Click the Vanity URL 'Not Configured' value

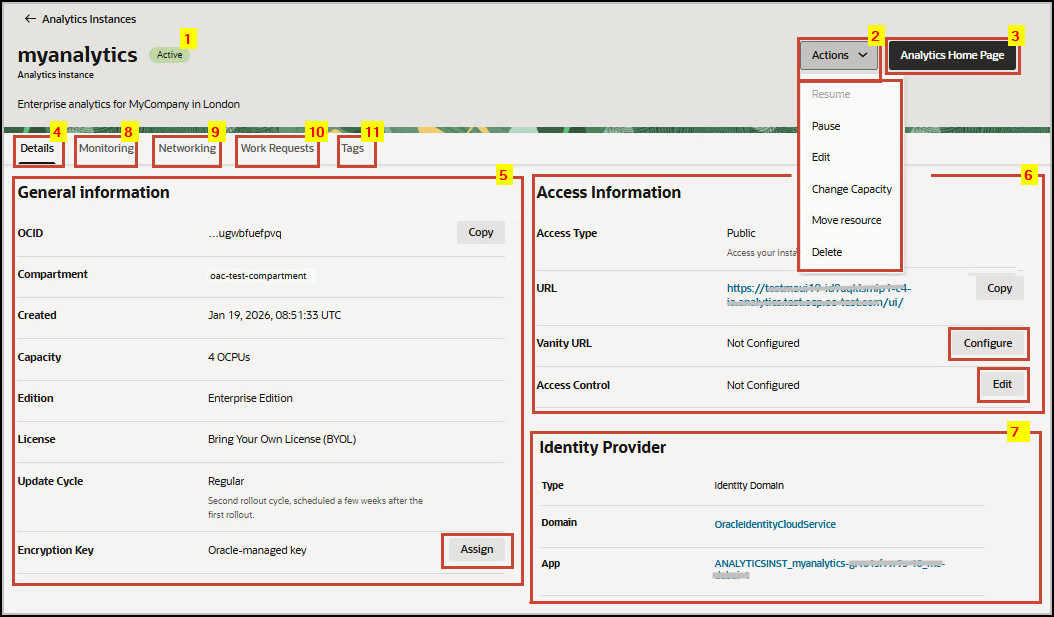[x=763, y=343]
